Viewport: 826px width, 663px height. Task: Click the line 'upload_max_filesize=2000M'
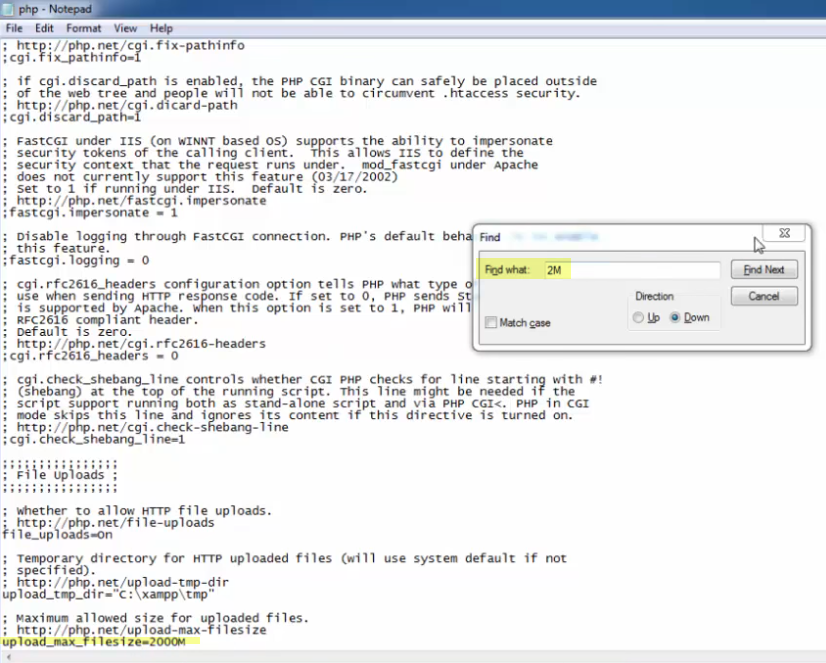tap(94, 642)
